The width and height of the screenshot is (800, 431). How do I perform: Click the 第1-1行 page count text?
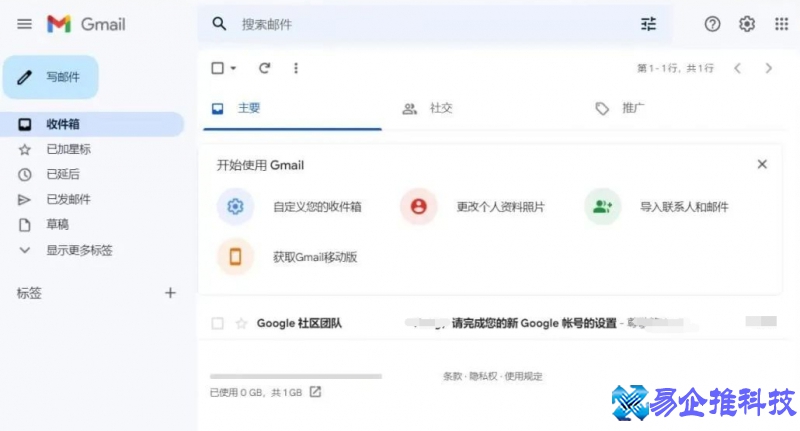(675, 68)
